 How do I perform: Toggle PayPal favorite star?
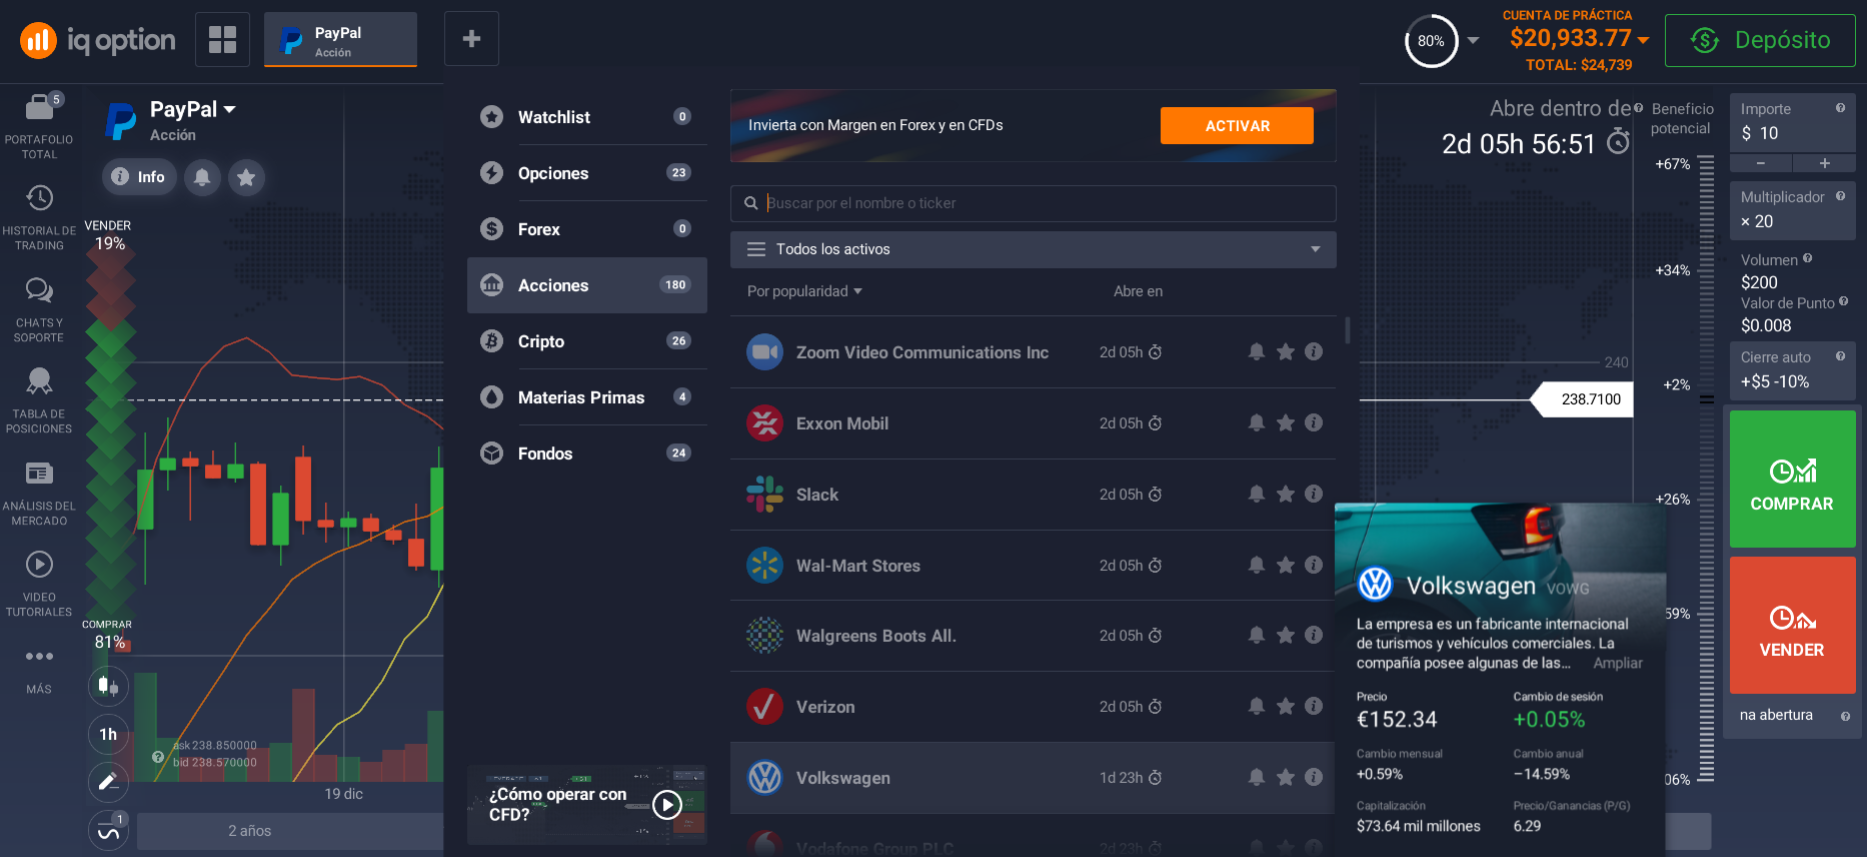coord(246,177)
